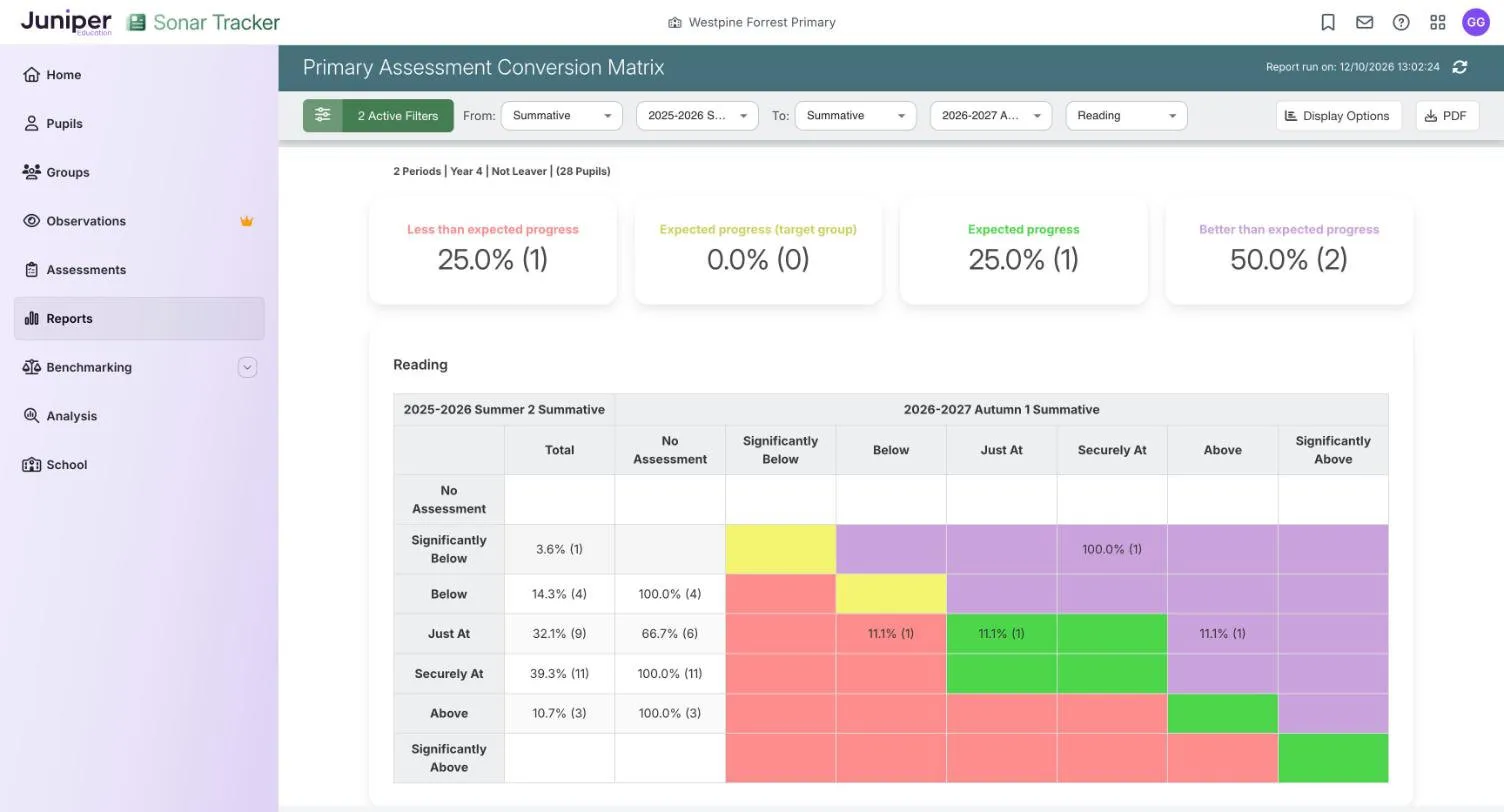
Task: Click the 3.6% (1) total cell
Action: (559, 549)
